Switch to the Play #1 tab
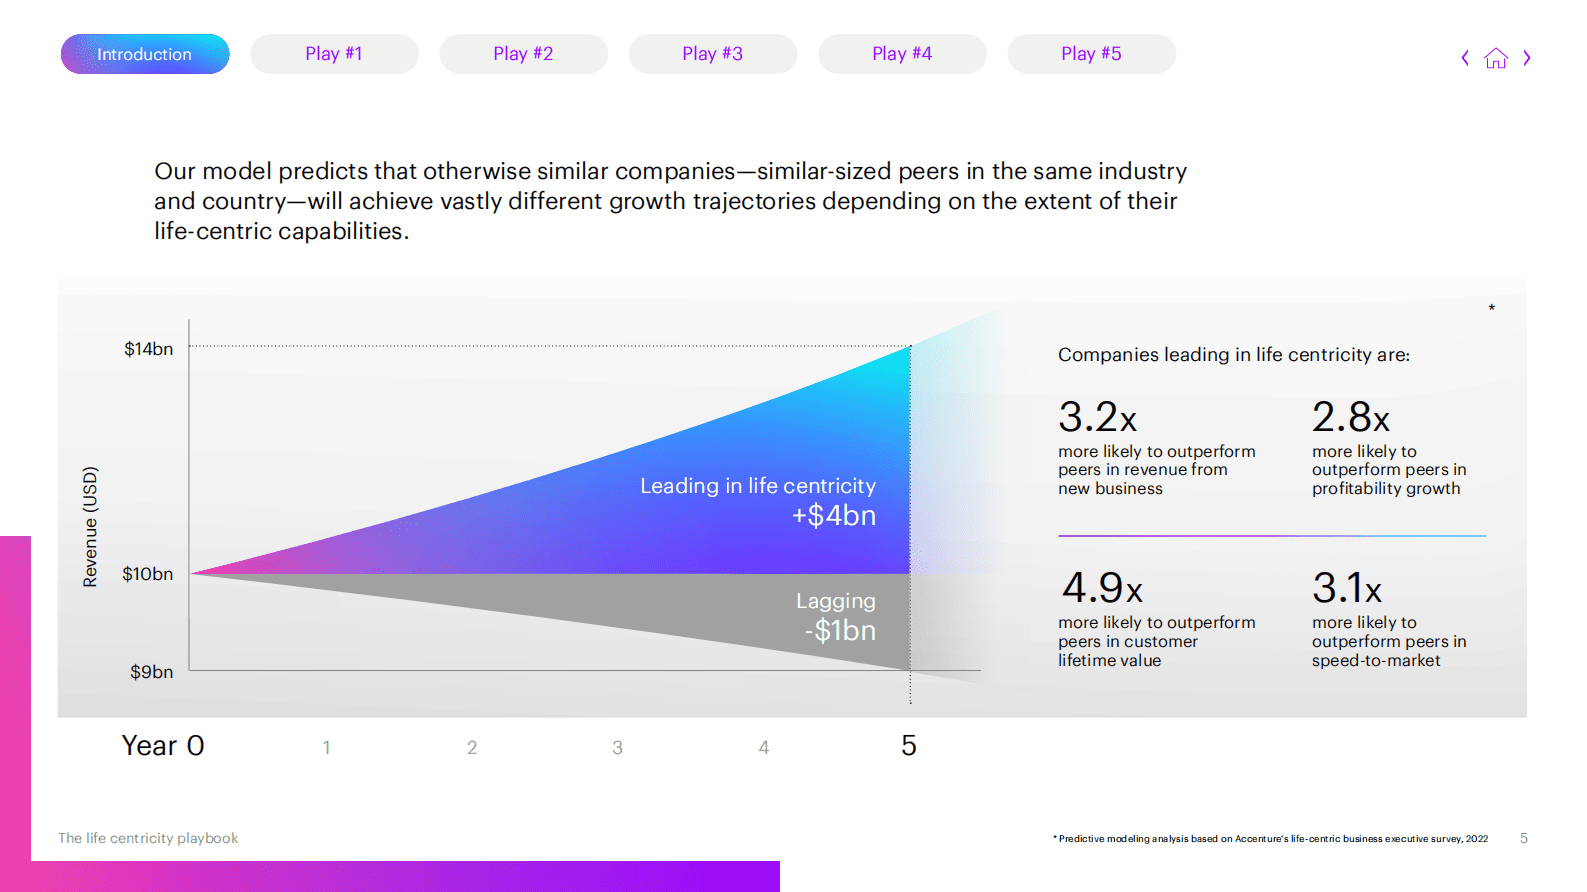Image resolution: width=1587 pixels, height=892 pixels. point(334,54)
